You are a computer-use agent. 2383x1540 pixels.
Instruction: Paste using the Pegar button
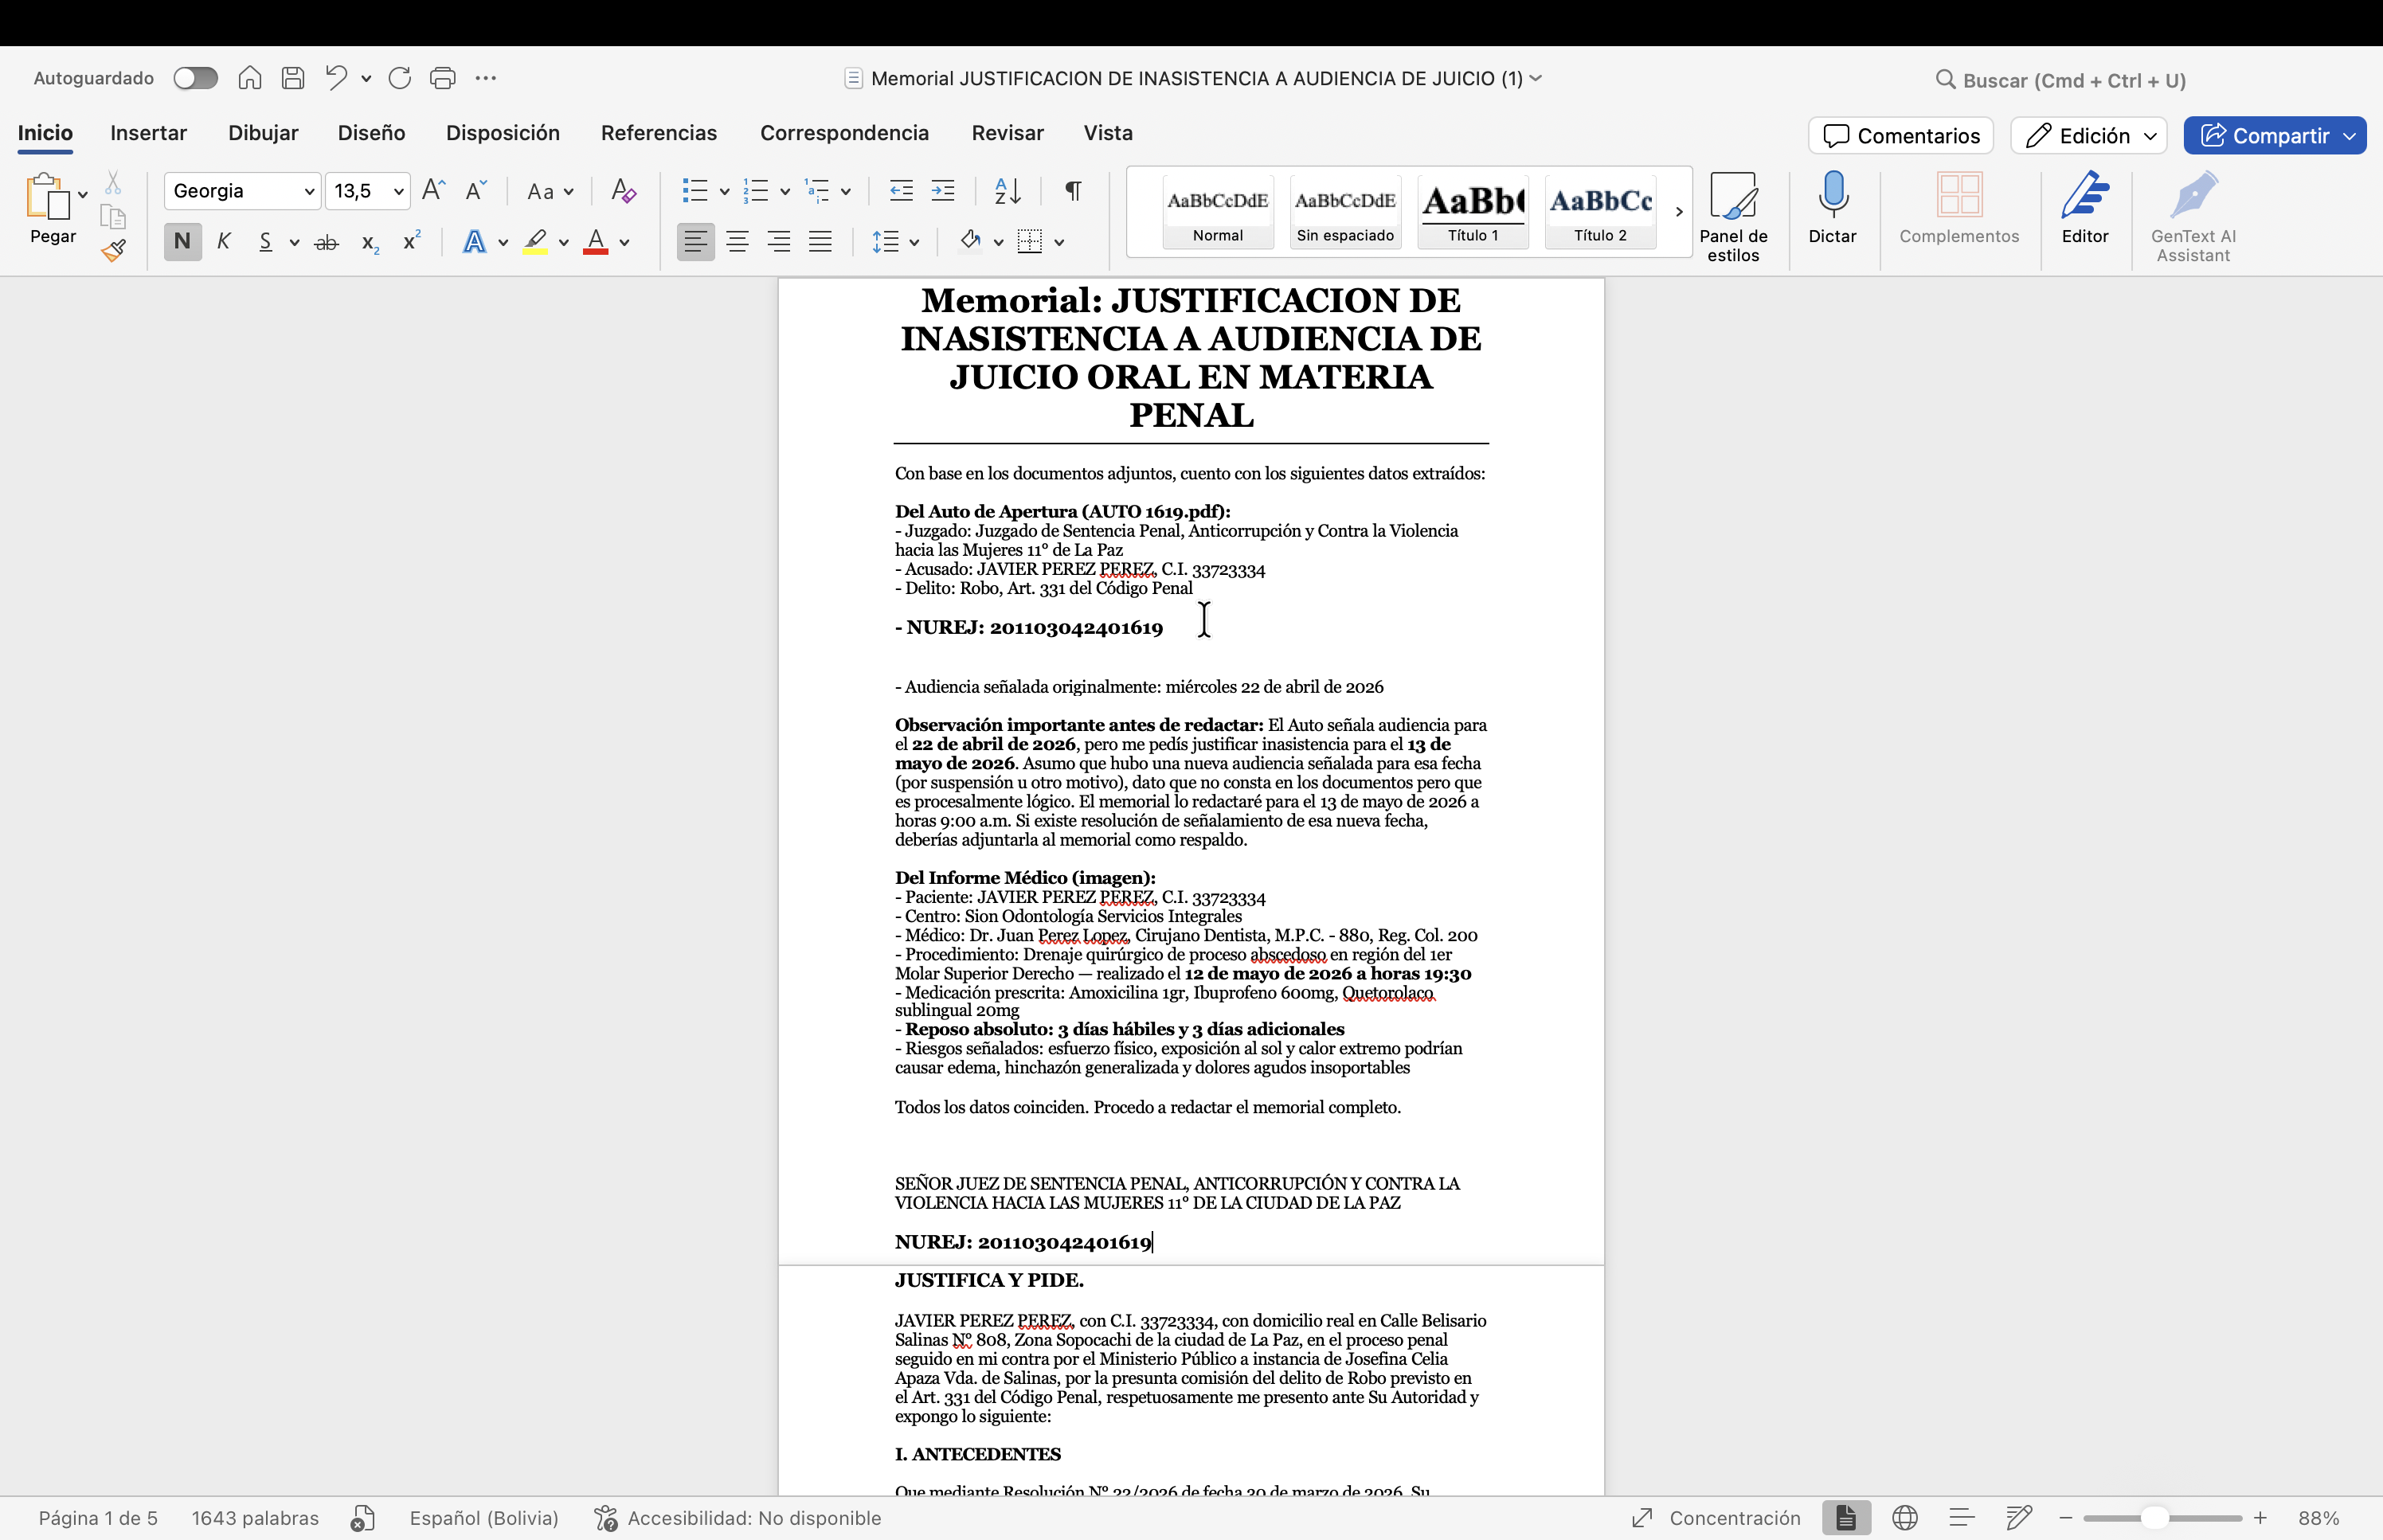coord(52,208)
